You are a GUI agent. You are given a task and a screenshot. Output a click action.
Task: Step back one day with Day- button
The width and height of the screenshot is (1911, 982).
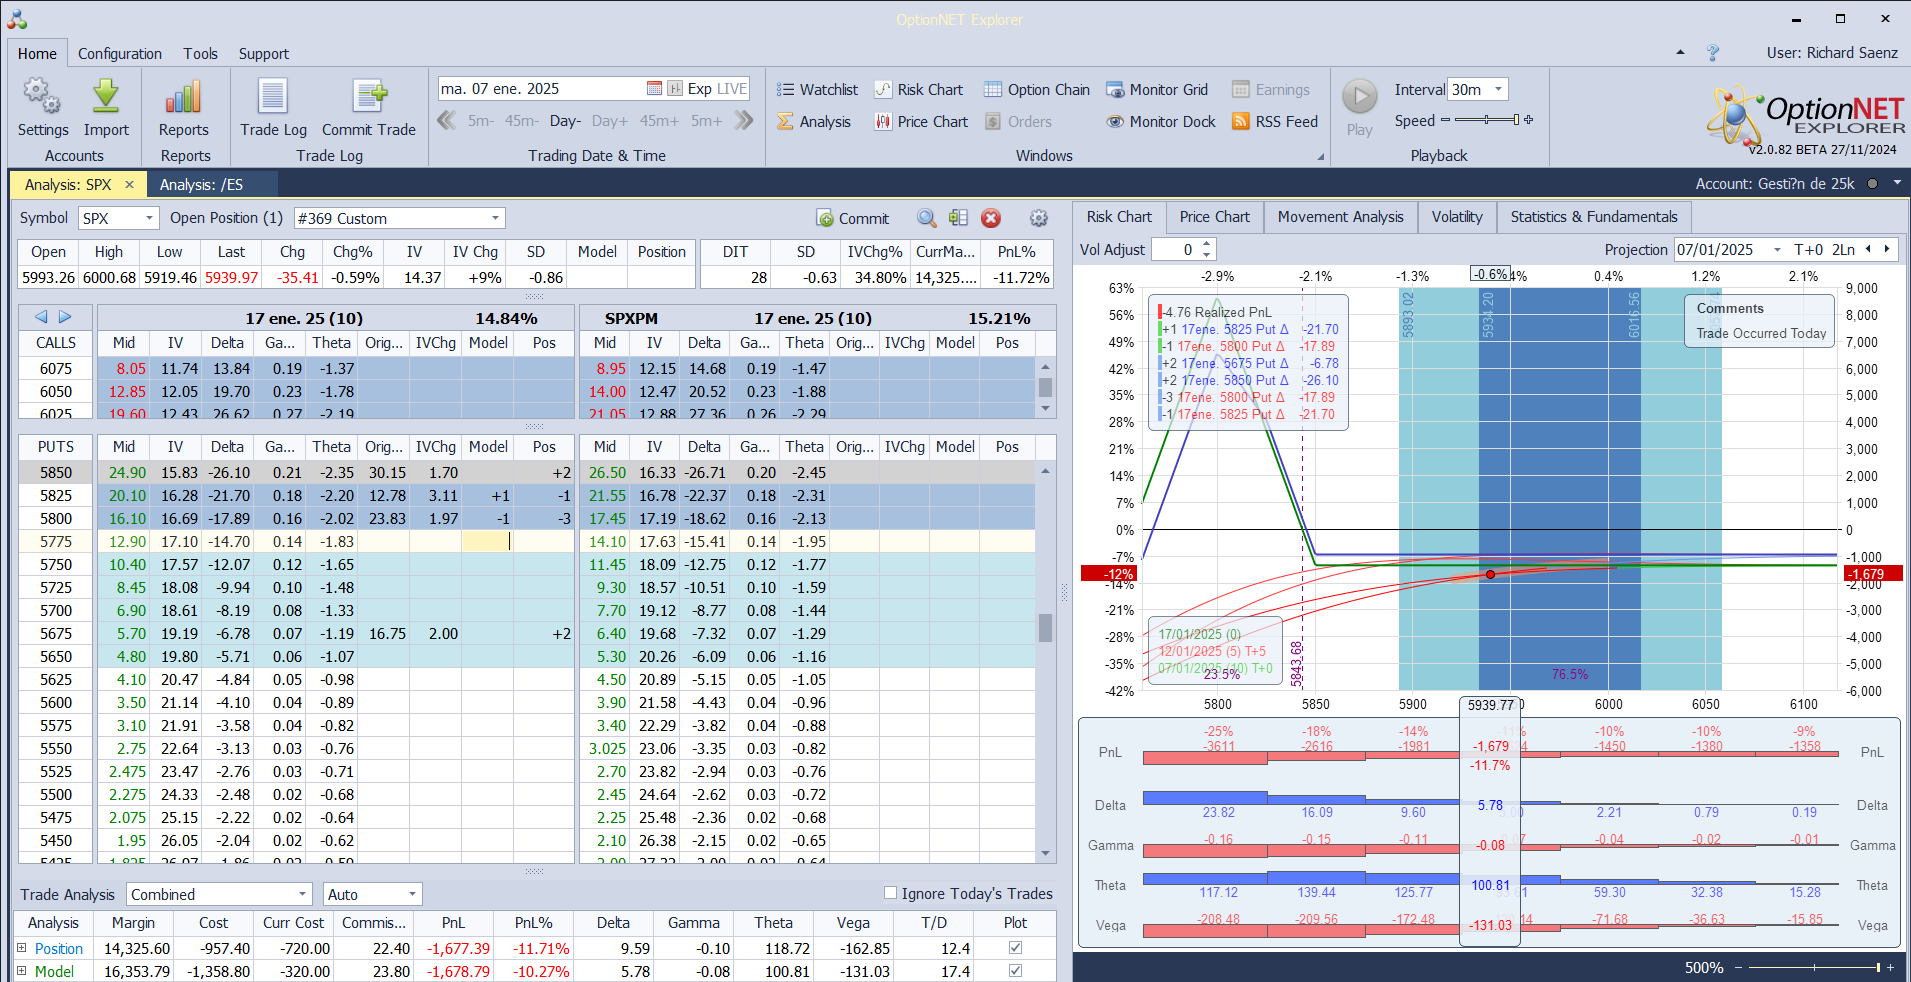coord(564,121)
